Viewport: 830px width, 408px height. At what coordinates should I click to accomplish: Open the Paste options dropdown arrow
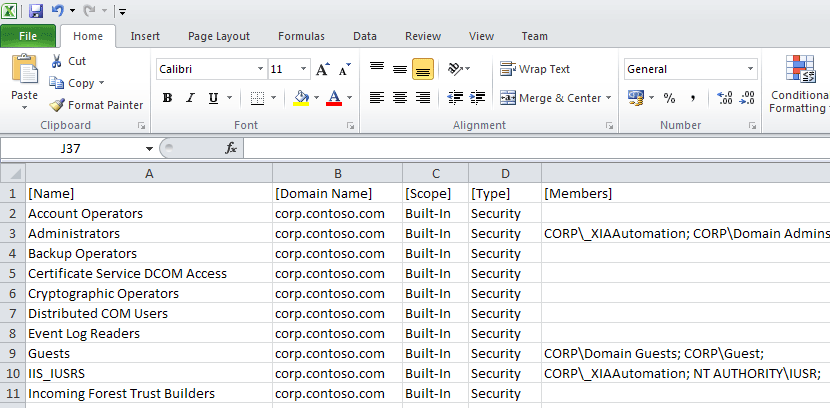pyautogui.click(x=24, y=107)
